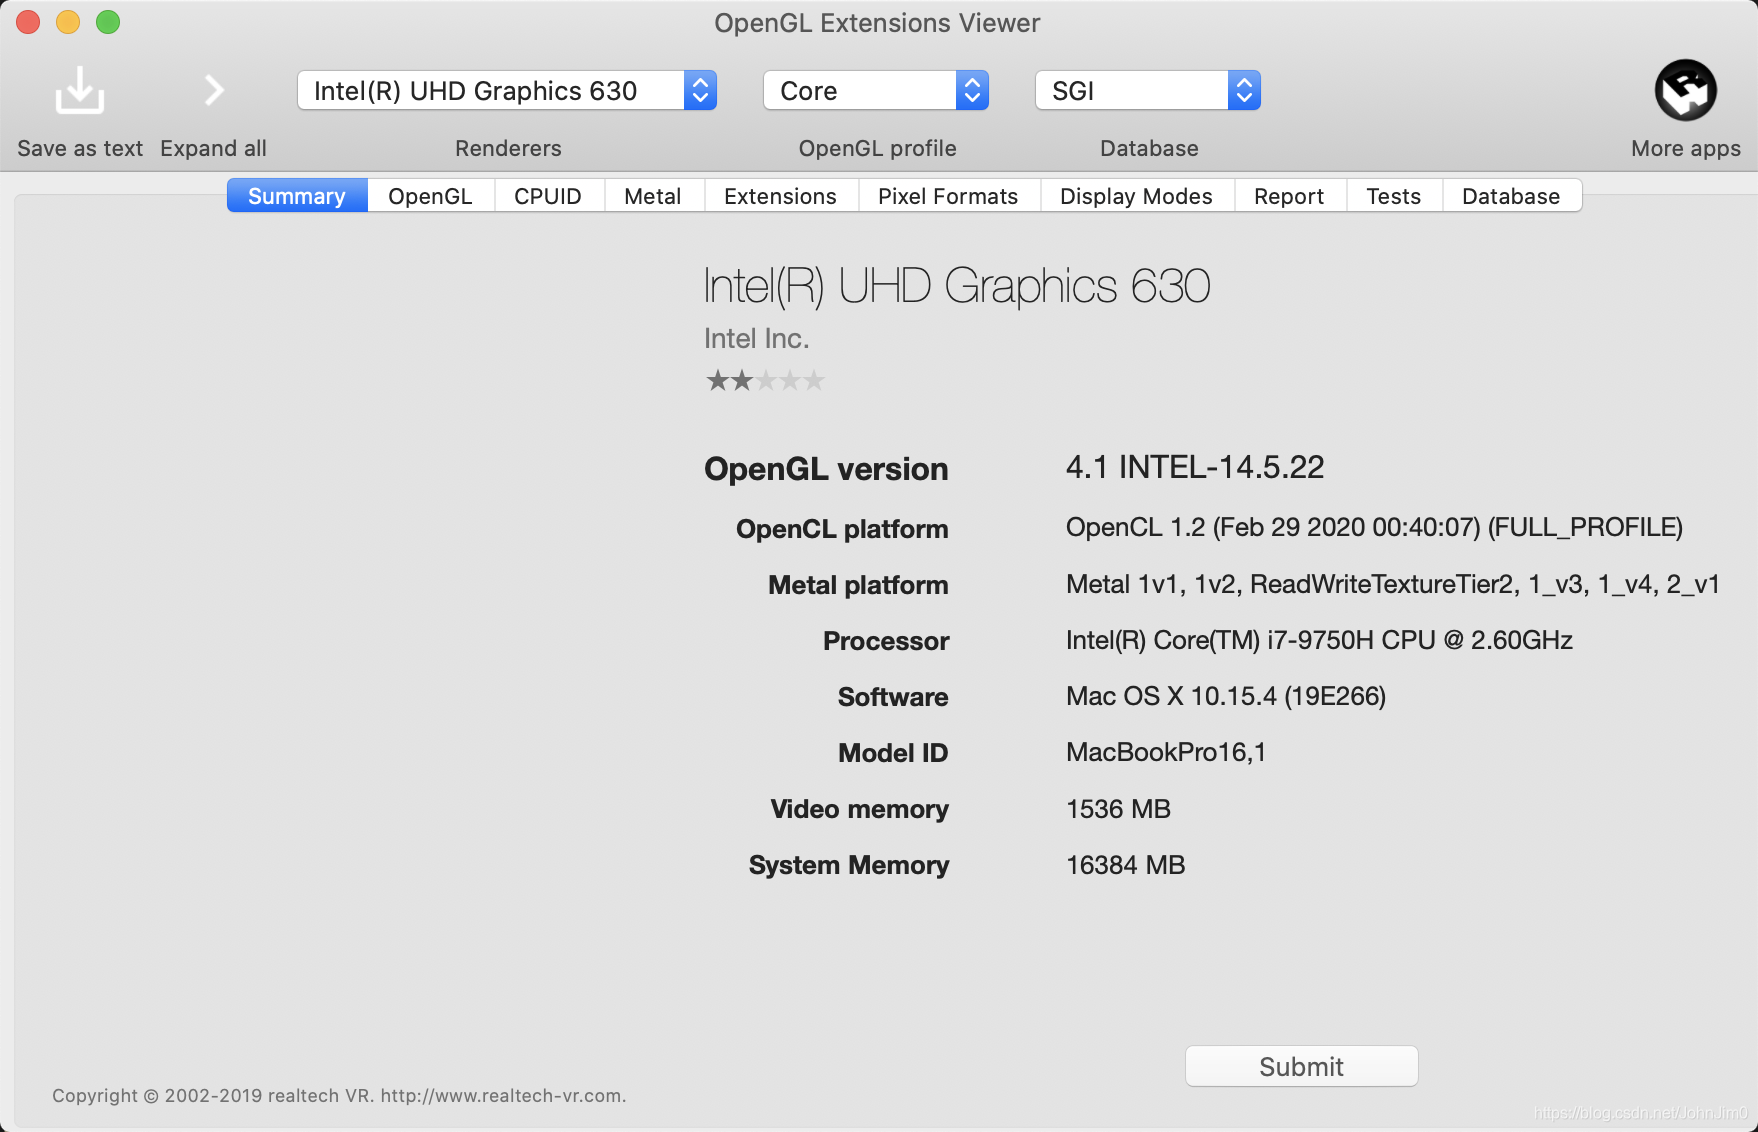Open the Display Modes tab

point(1136,196)
